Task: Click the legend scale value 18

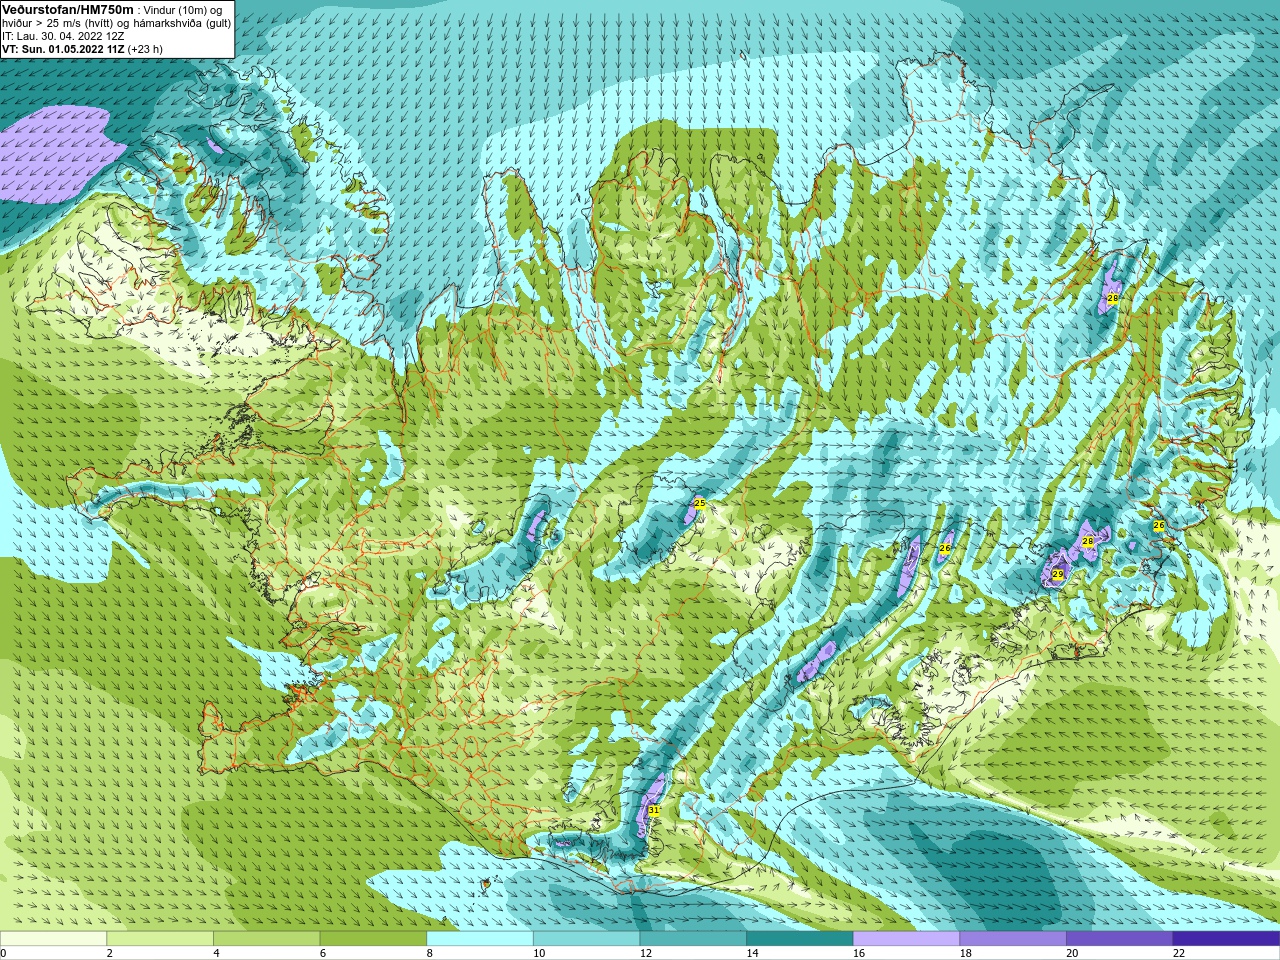Action: click(x=966, y=953)
